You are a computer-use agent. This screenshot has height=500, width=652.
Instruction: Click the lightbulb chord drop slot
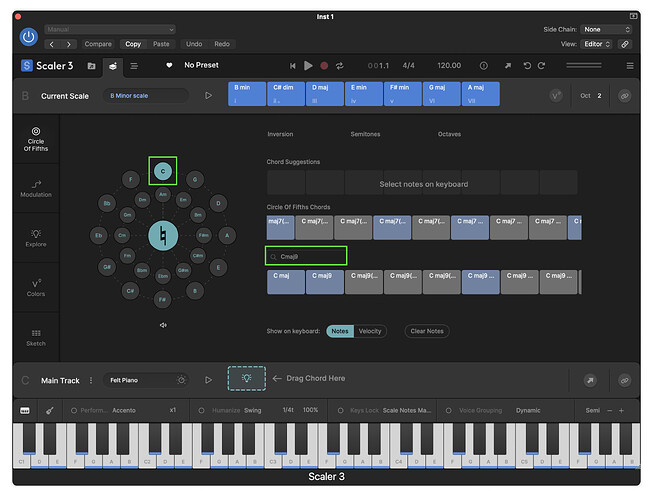(x=247, y=378)
